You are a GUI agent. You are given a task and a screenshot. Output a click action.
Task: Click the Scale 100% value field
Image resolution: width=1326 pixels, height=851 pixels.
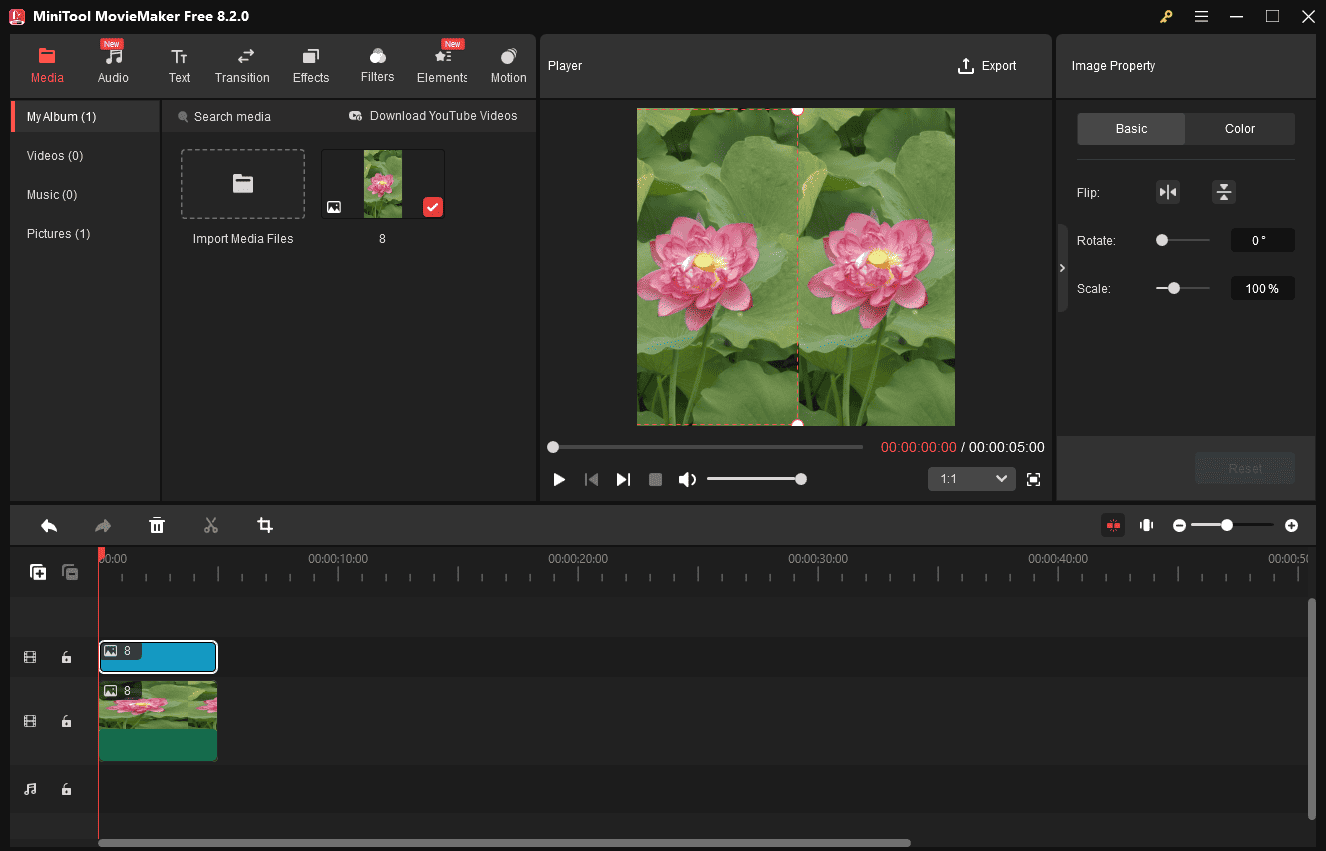pos(1263,288)
